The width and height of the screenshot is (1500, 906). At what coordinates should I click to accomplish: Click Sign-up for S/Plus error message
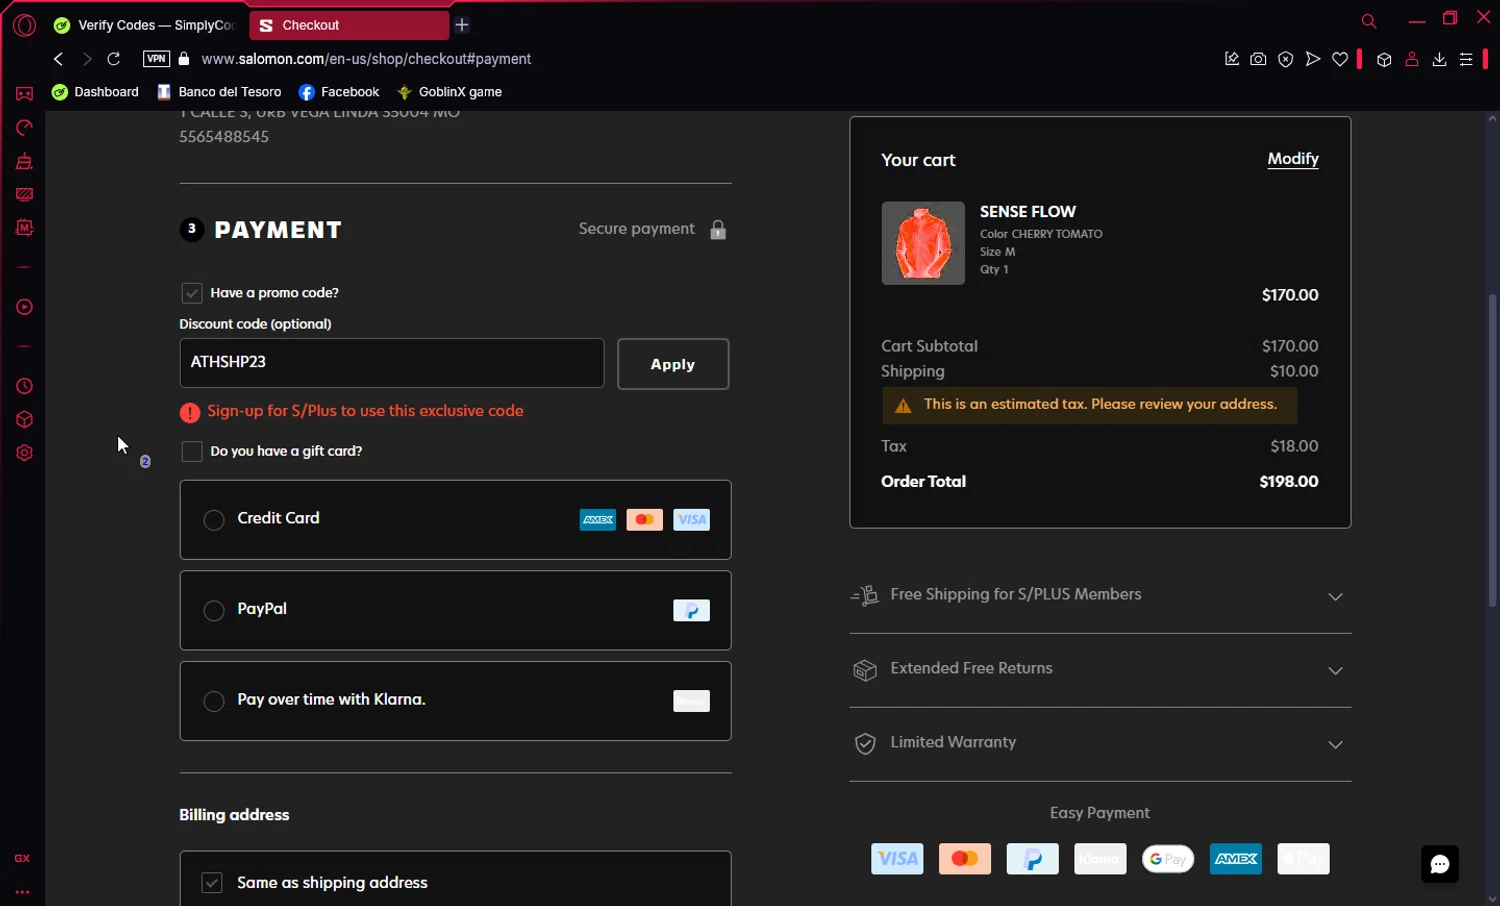click(x=365, y=411)
